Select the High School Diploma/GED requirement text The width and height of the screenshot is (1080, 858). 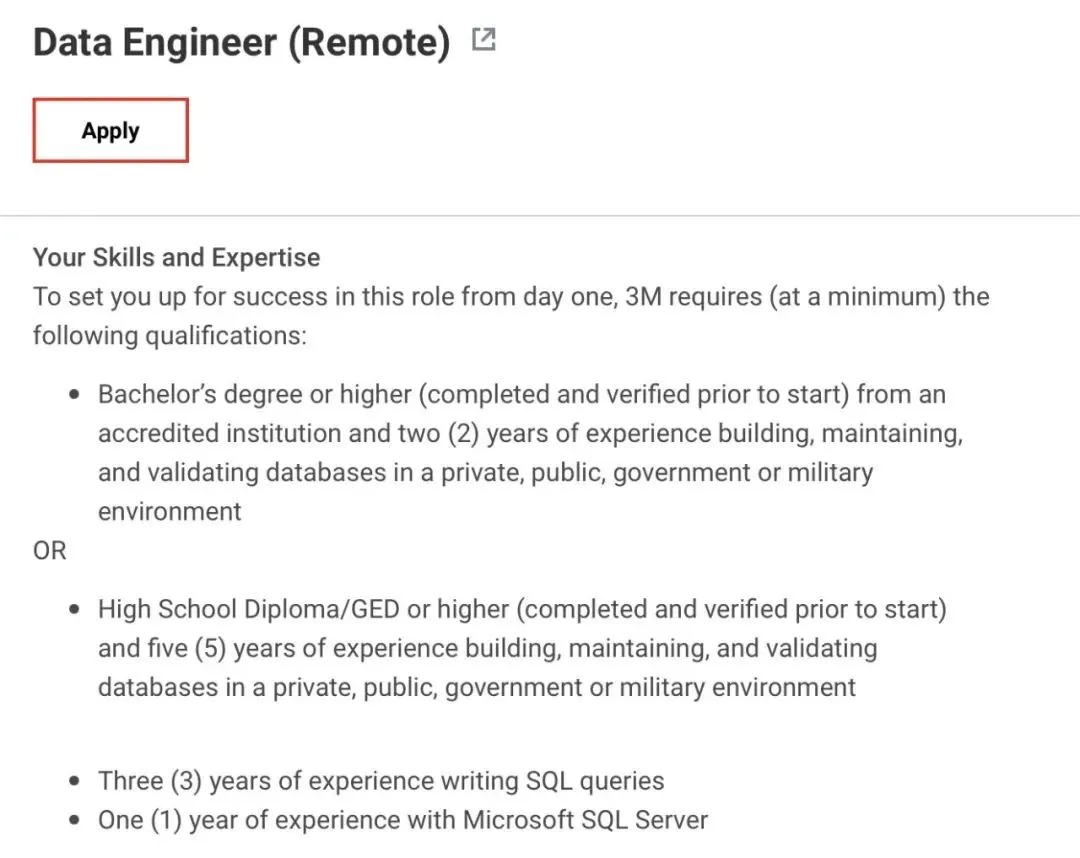[x=520, y=609]
